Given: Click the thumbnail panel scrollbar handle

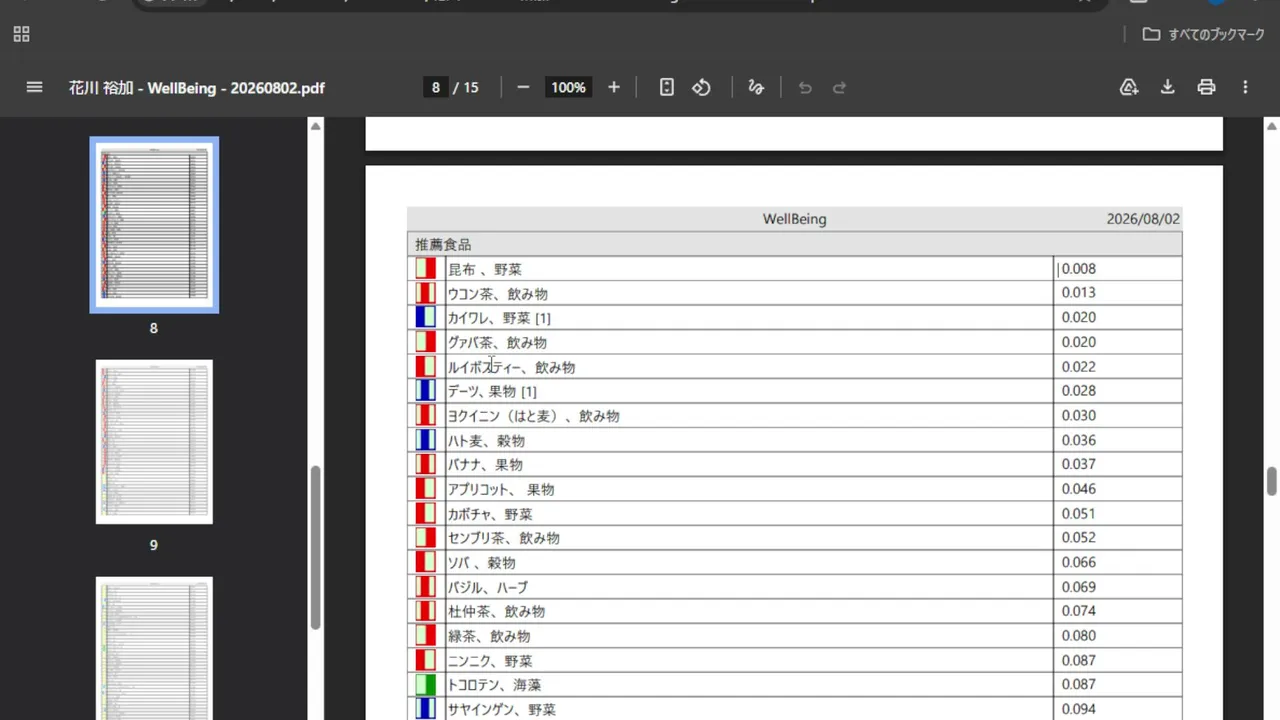Looking at the screenshot, I should [x=315, y=547].
